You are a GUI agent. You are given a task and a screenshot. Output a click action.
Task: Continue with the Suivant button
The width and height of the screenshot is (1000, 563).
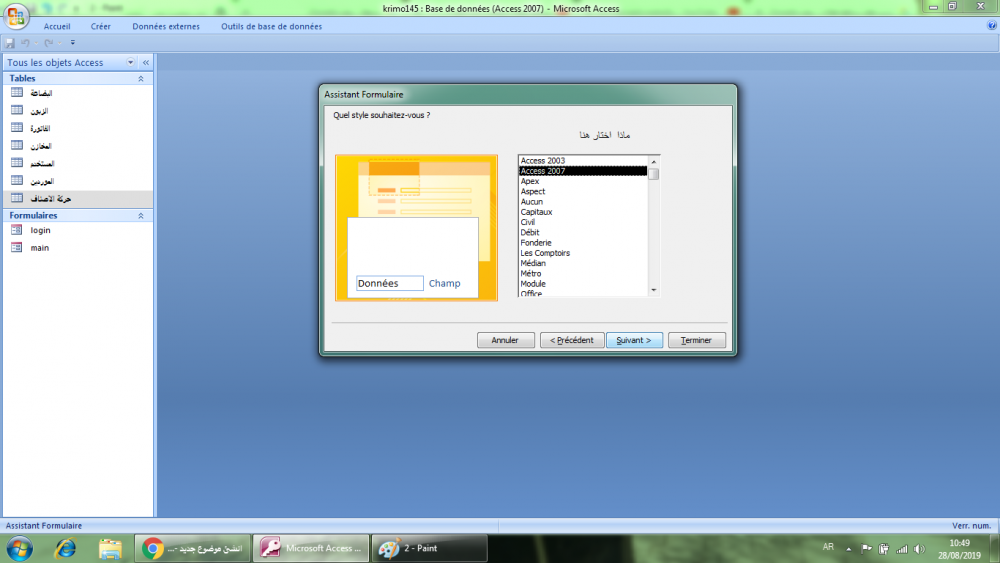tap(634, 340)
